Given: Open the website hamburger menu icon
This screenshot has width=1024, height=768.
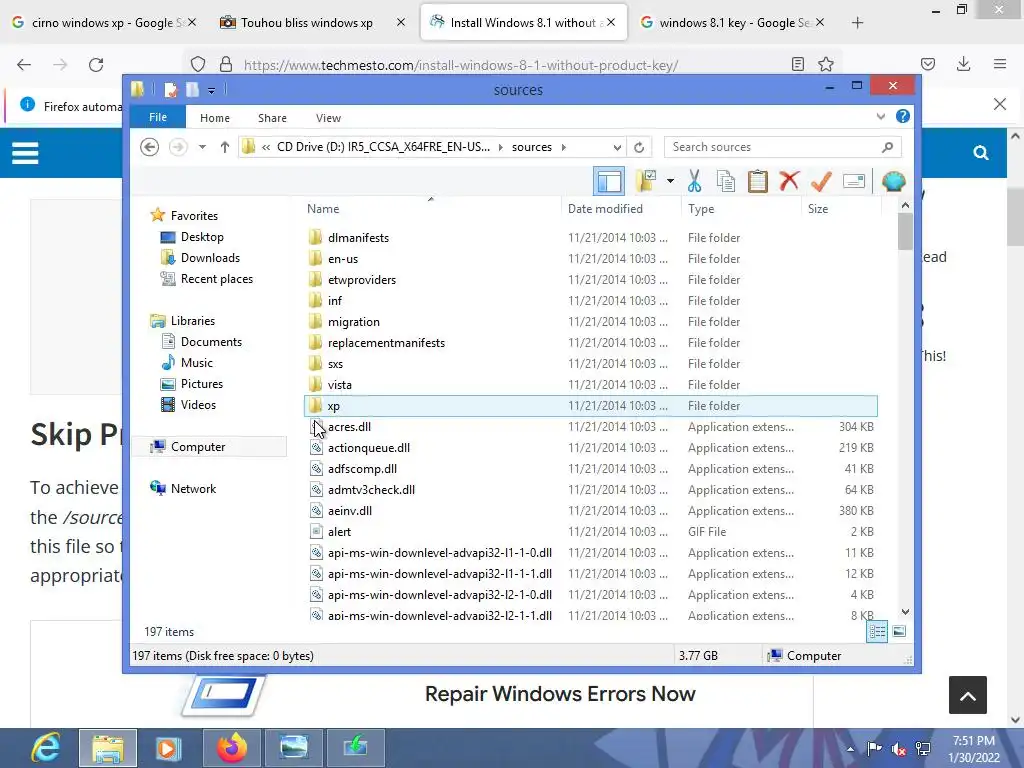Looking at the screenshot, I should 25,153.
